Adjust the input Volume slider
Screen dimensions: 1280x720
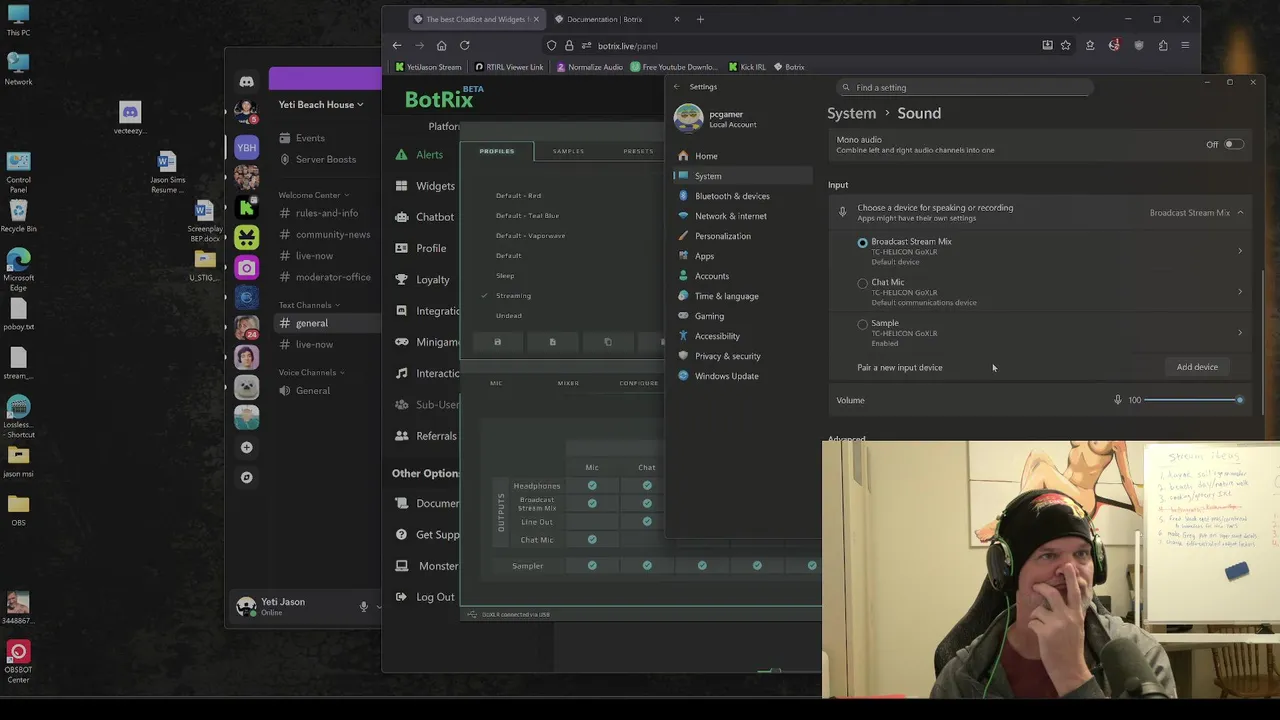click(1192, 400)
